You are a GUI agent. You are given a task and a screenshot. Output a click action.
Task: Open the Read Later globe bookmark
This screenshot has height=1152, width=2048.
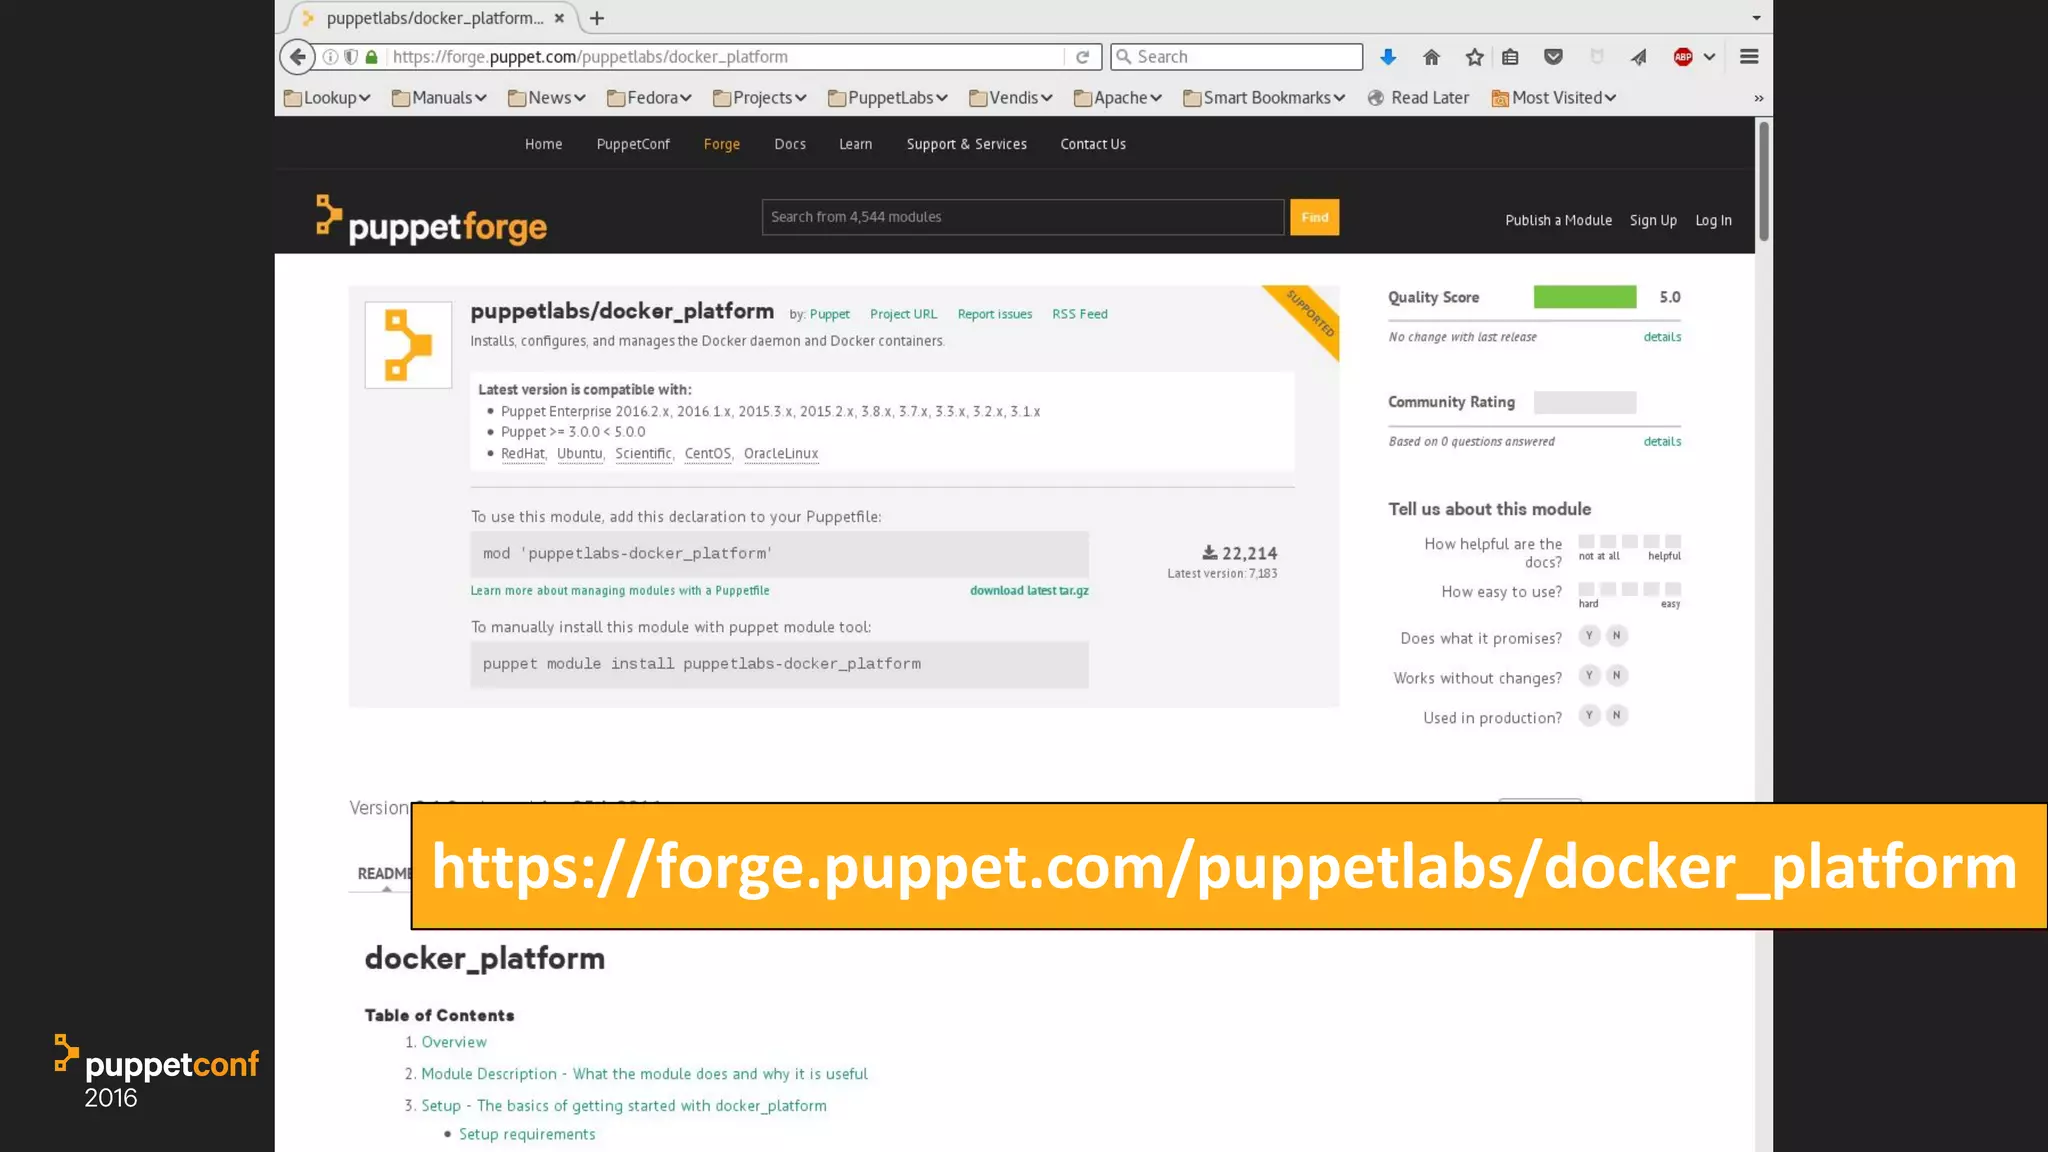click(x=1418, y=97)
